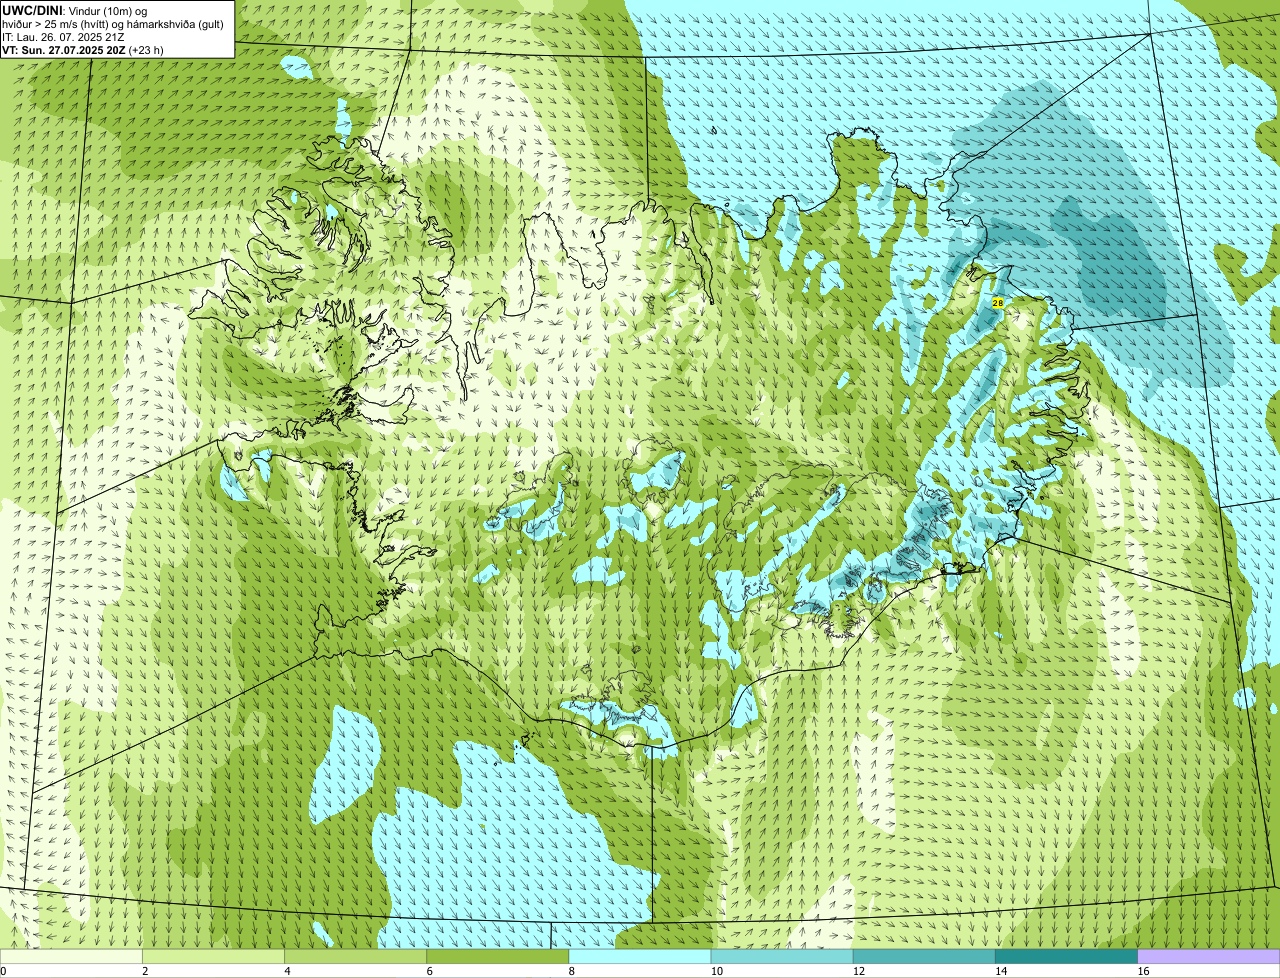Select the 10–12 m/s turquoise legend swatch

[782, 956]
